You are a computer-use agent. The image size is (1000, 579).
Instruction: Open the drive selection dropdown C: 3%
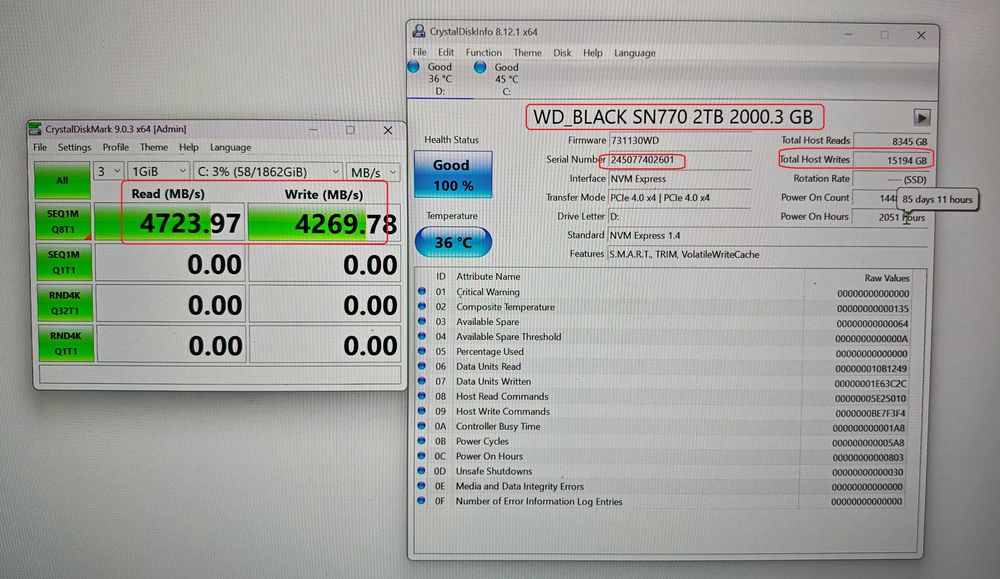[268, 172]
